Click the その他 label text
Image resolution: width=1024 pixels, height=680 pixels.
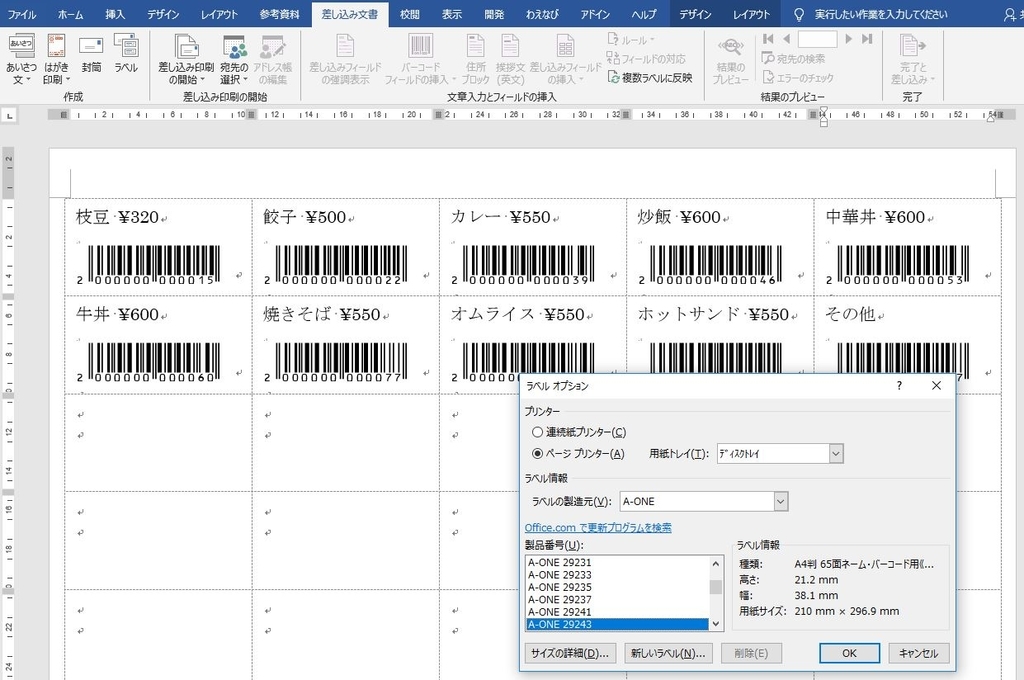pos(850,314)
